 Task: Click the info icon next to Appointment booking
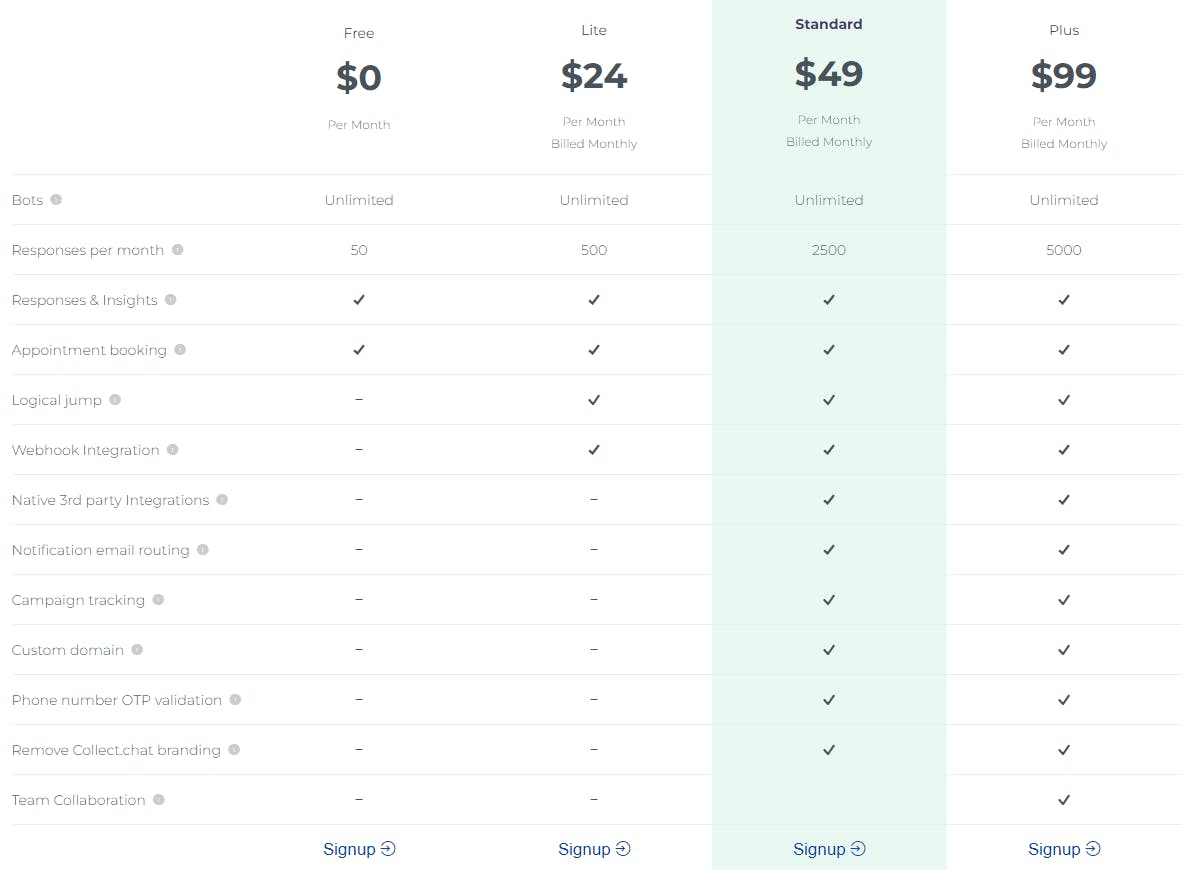(180, 350)
